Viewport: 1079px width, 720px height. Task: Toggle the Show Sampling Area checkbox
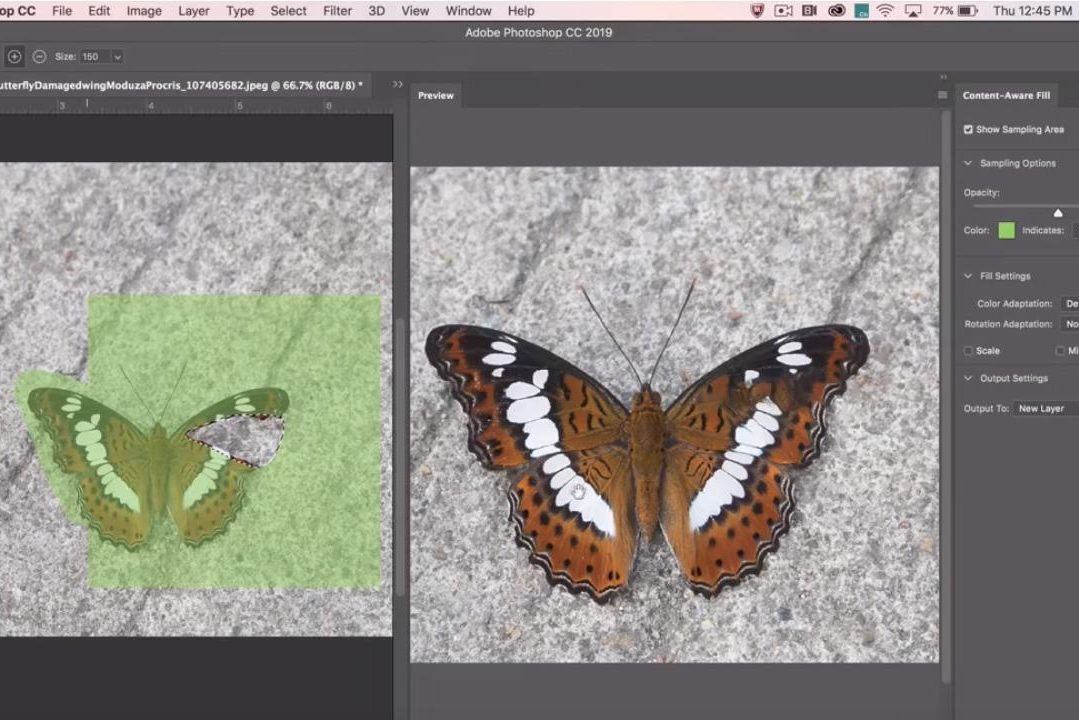click(x=968, y=130)
